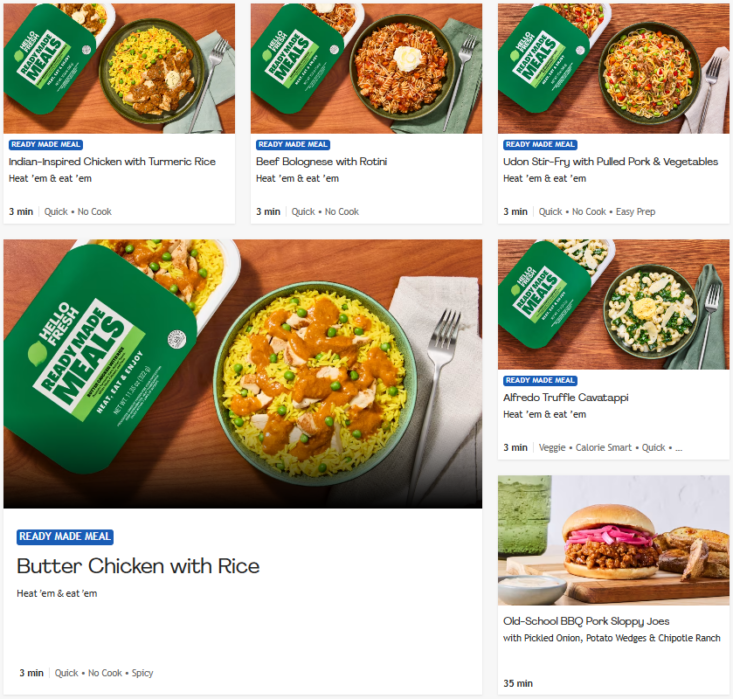Image resolution: width=733 pixels, height=699 pixels.
Task: Open the Indian-Inspired Chicken with Turmeric Rice photo
Action: pyautogui.click(x=119, y=68)
